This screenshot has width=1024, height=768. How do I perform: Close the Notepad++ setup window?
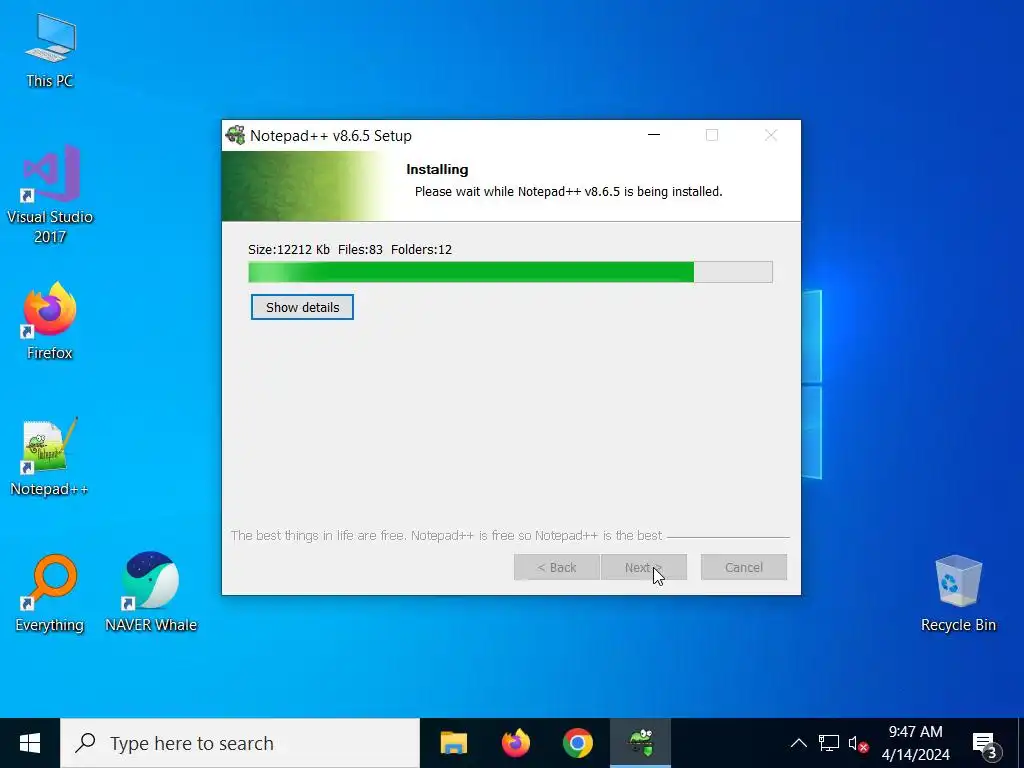tap(771, 135)
